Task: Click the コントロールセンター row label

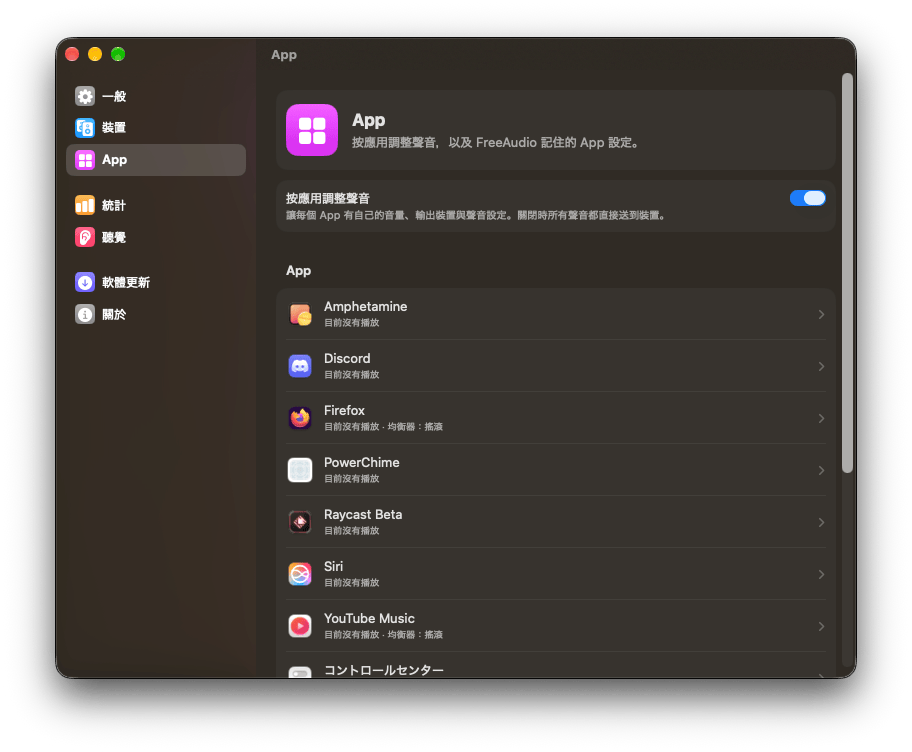Action: [384, 670]
